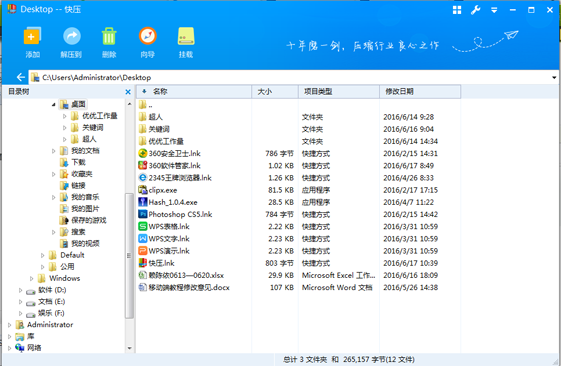This screenshot has width=561, height=366.
Task: Expand the 收藏夹 tree node
Action: (53, 174)
